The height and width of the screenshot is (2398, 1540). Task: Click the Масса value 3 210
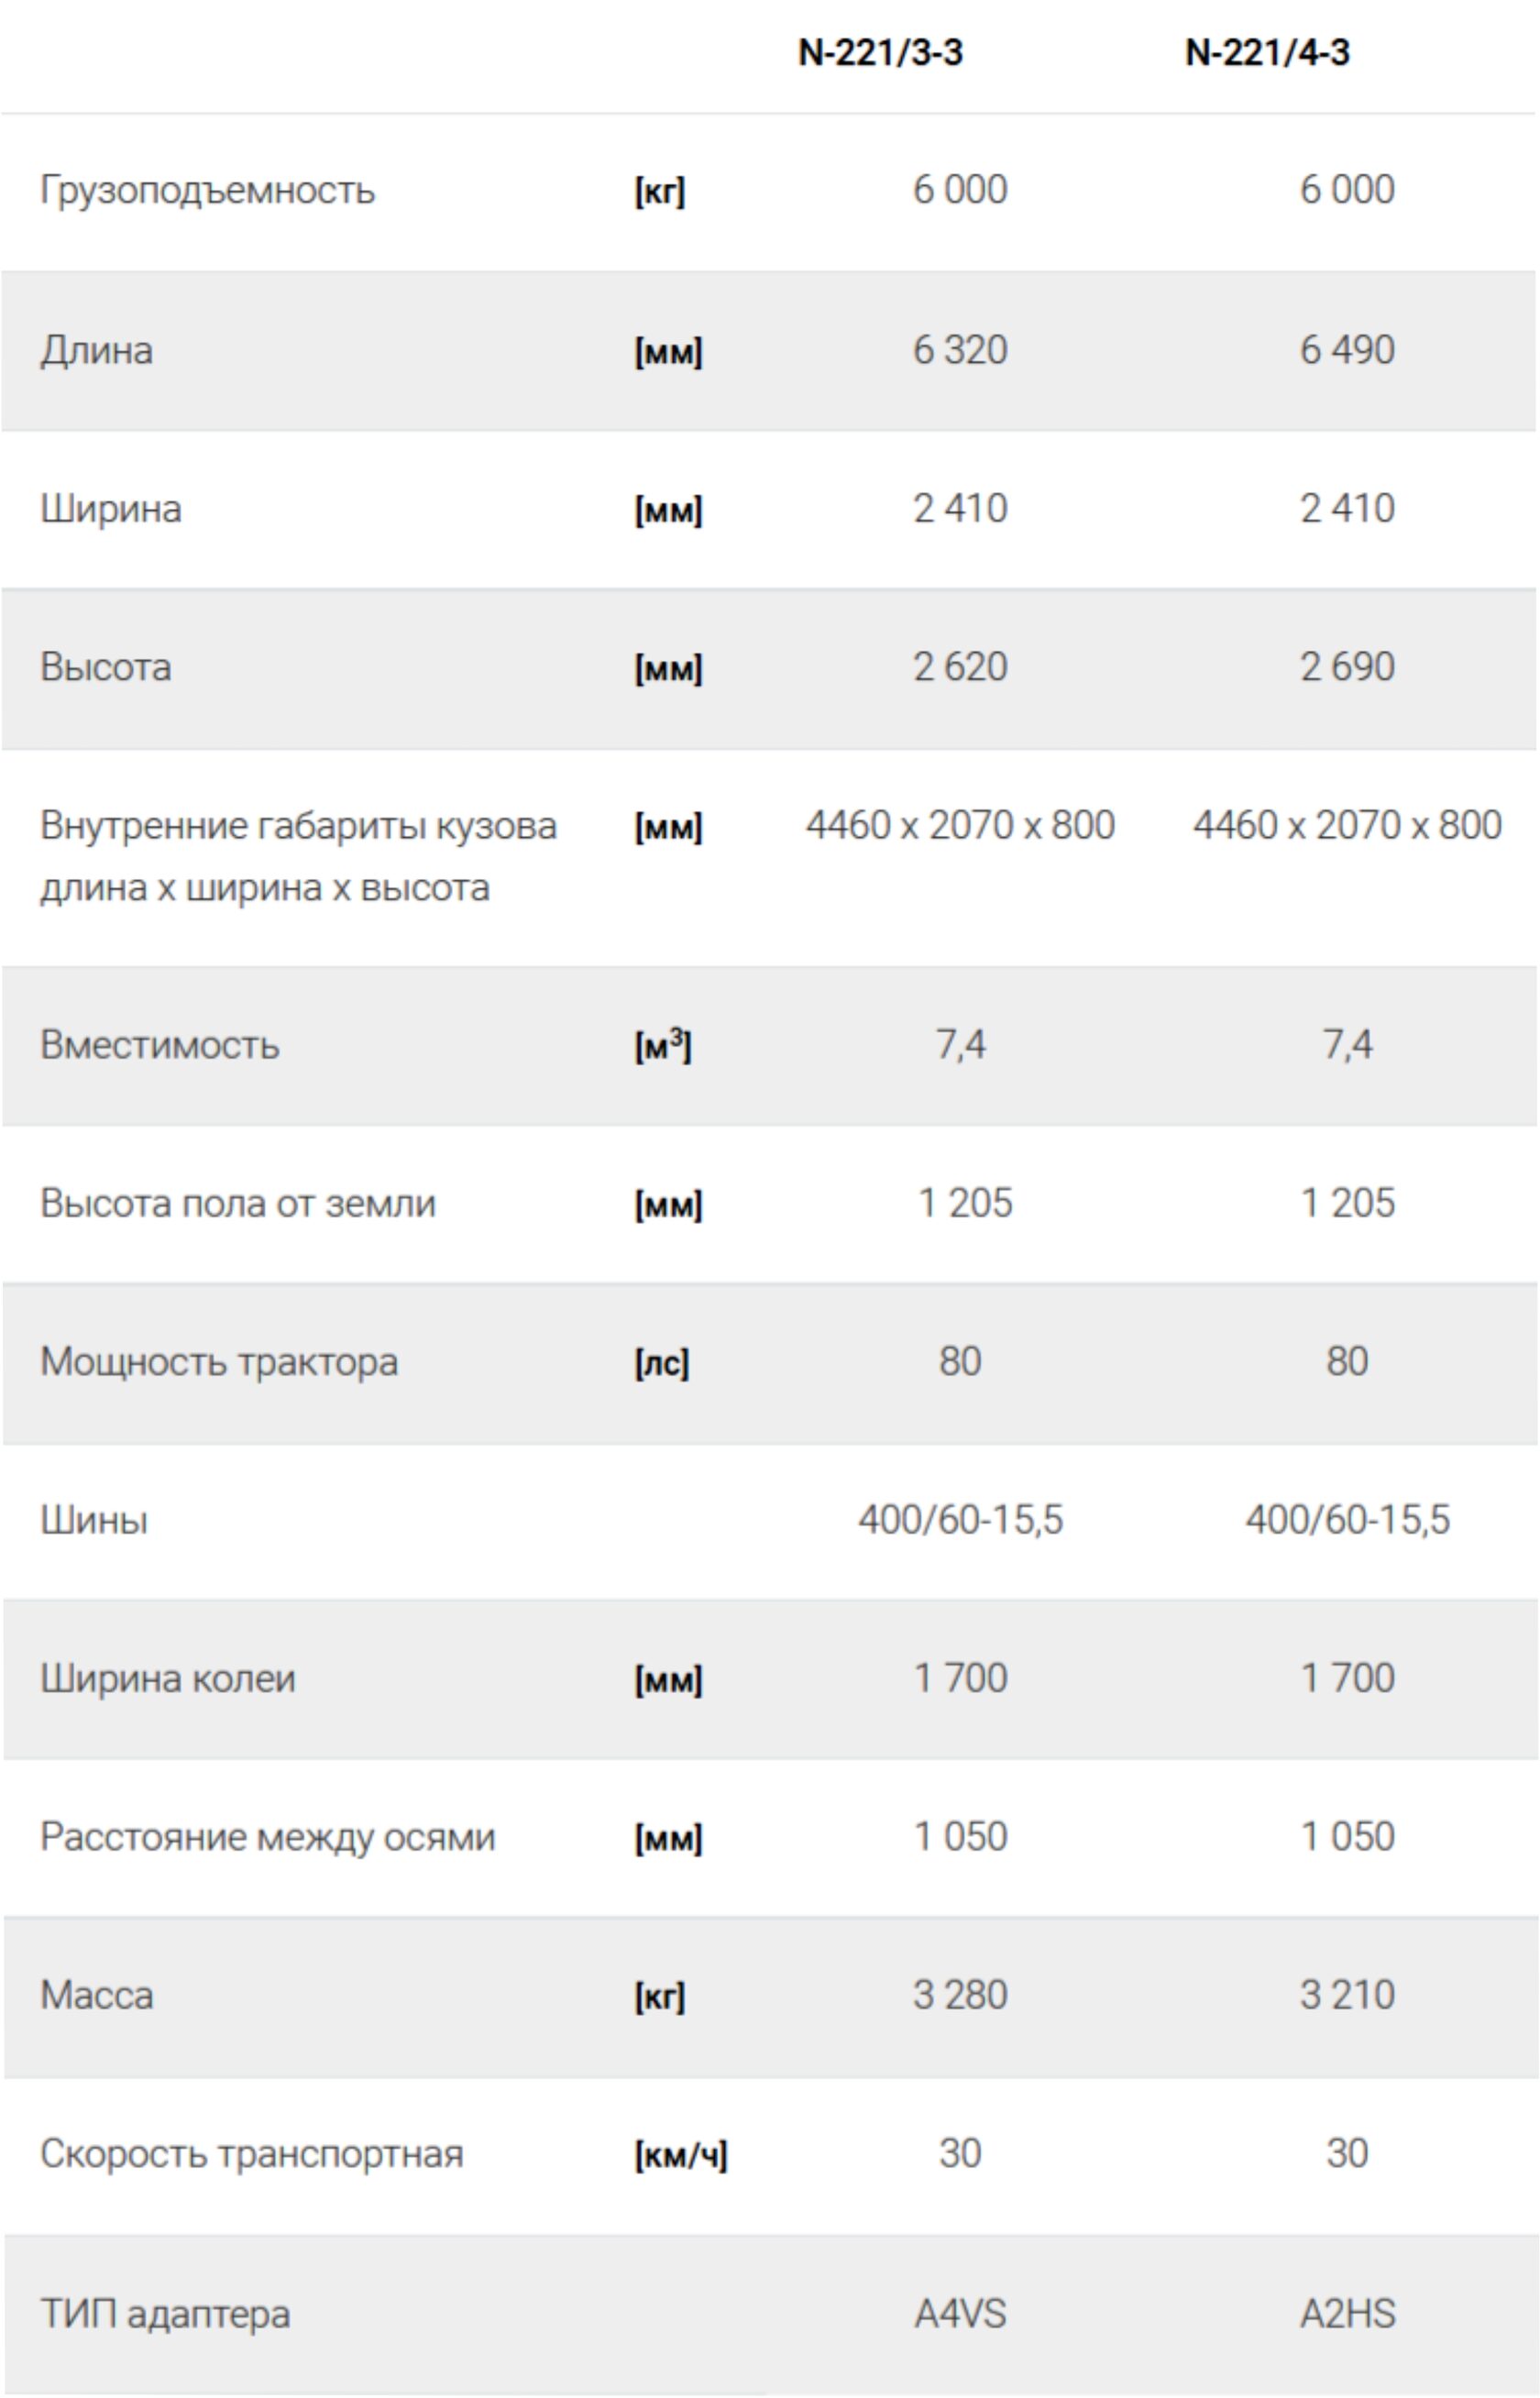pyautogui.click(x=1347, y=1995)
